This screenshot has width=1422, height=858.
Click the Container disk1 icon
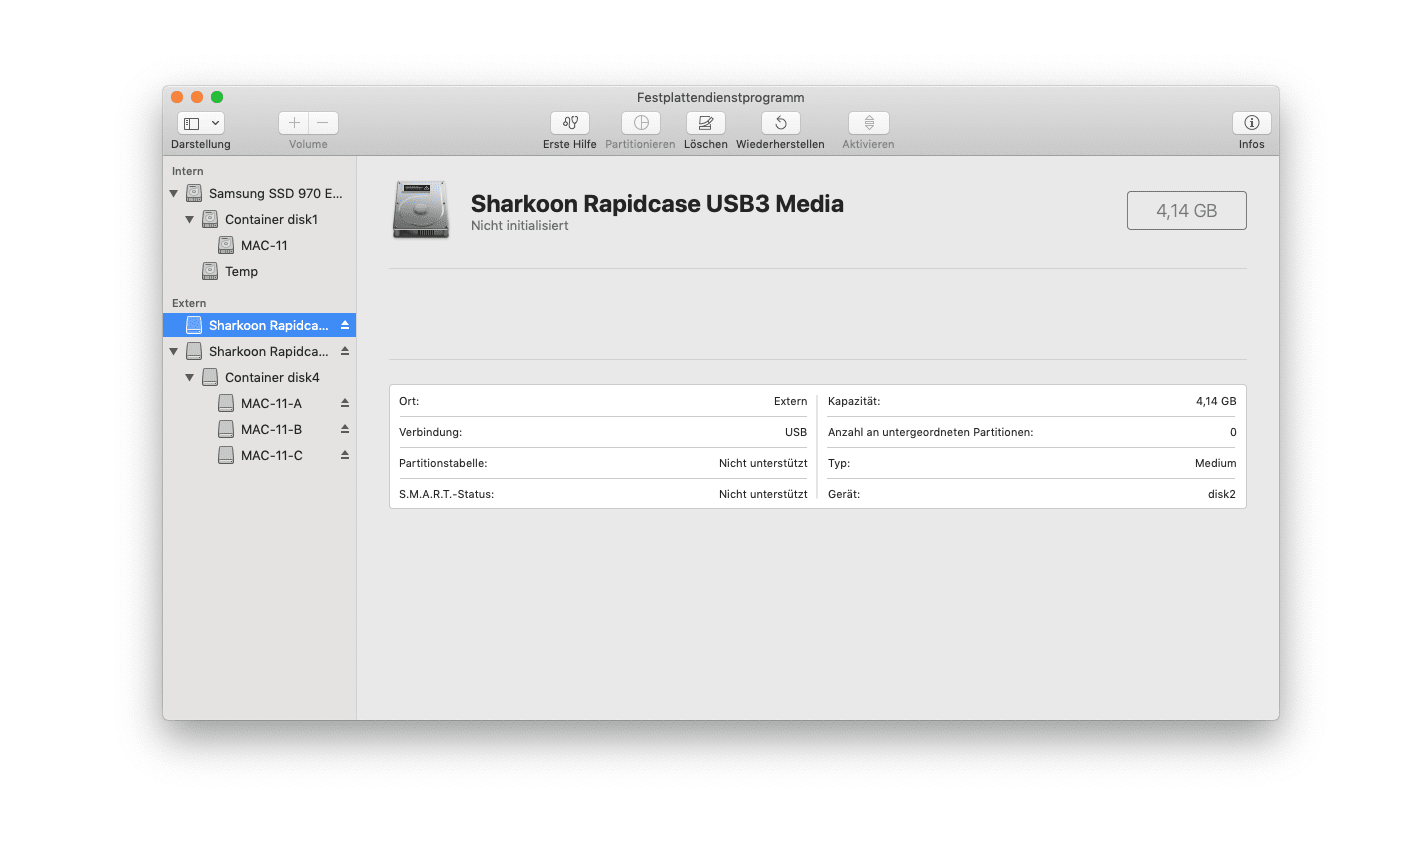point(210,220)
